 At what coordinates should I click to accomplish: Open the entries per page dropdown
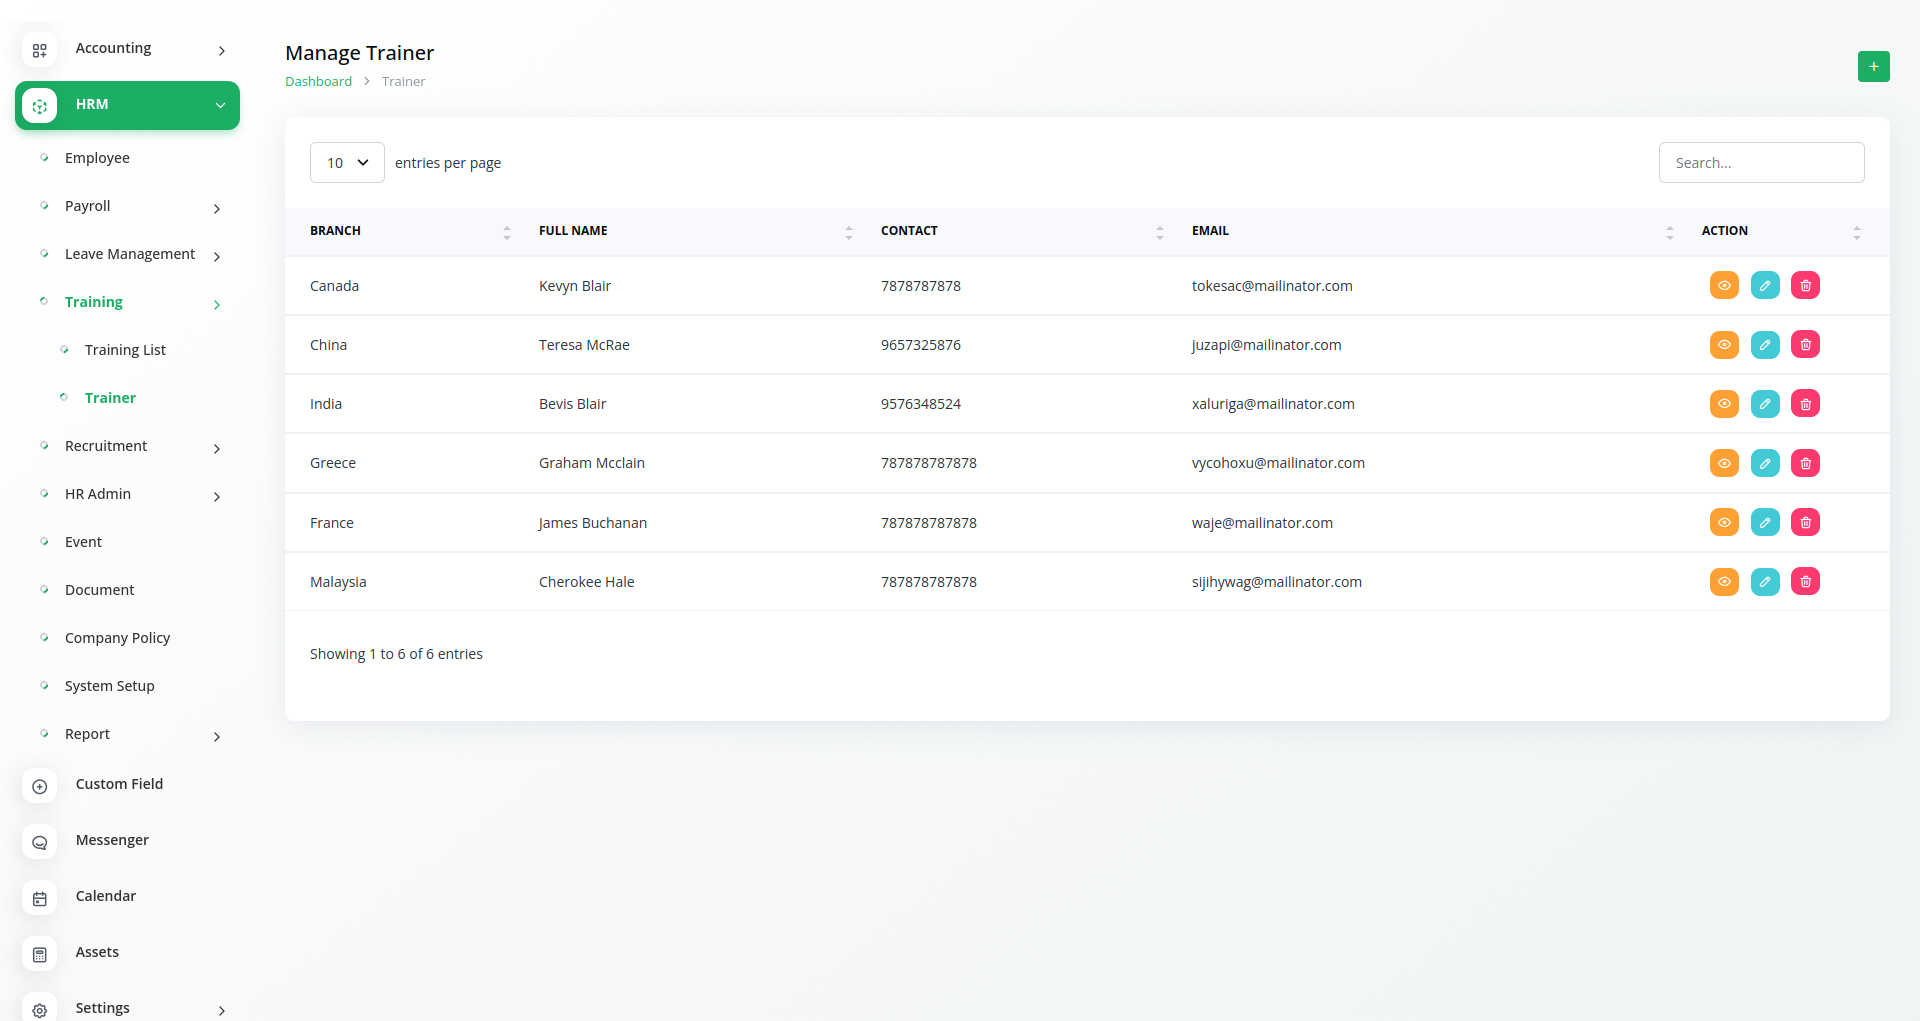point(347,163)
